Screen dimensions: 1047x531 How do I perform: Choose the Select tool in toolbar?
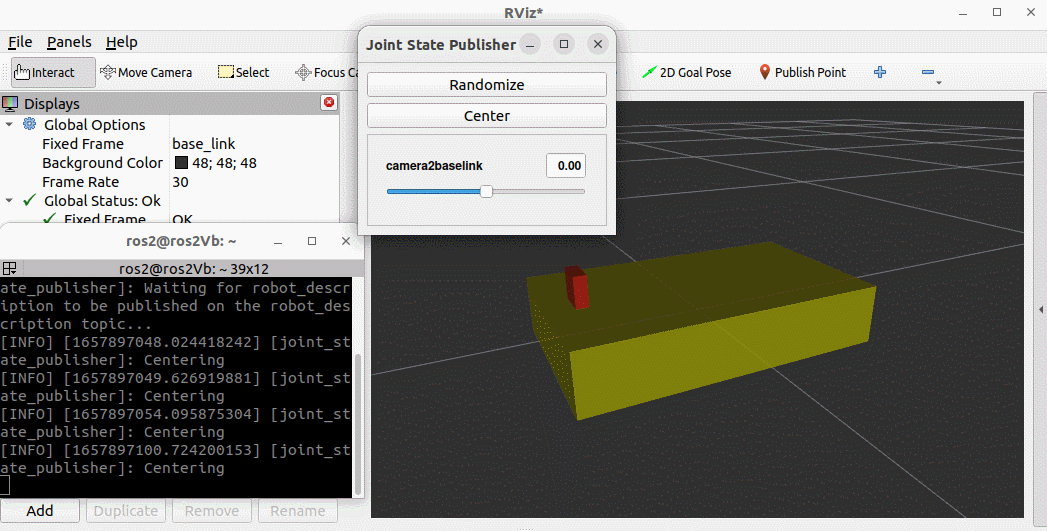coord(243,72)
